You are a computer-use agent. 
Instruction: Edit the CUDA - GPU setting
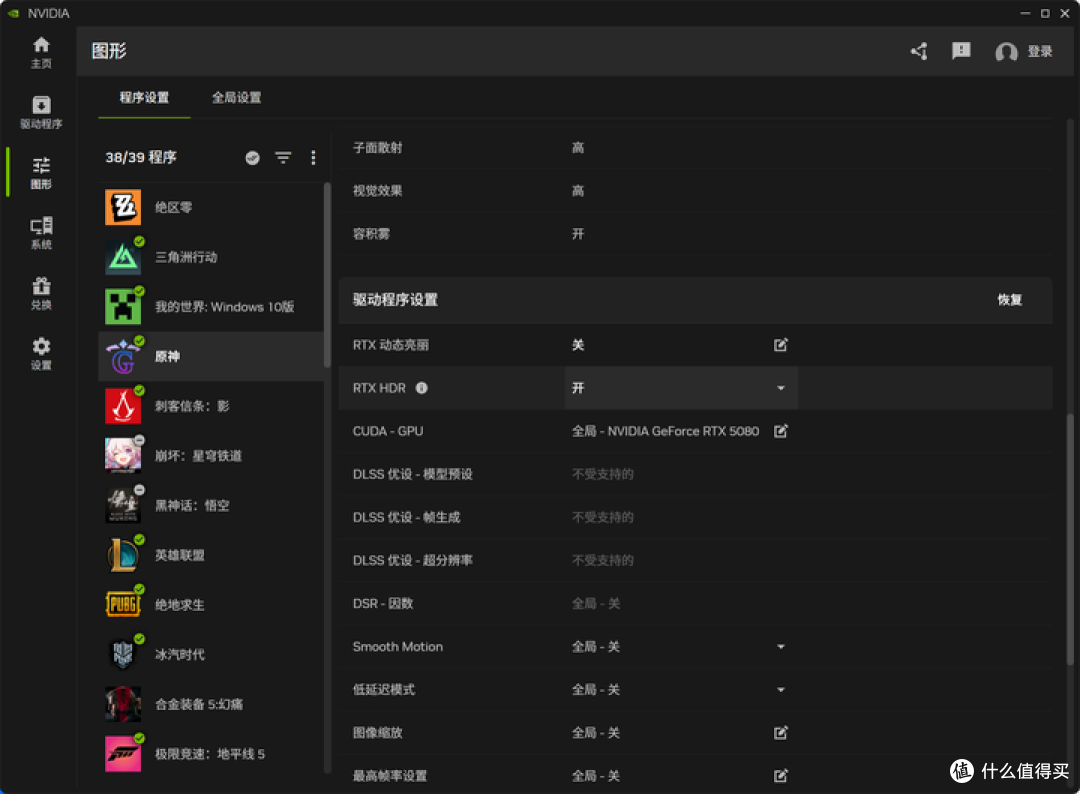click(780, 431)
